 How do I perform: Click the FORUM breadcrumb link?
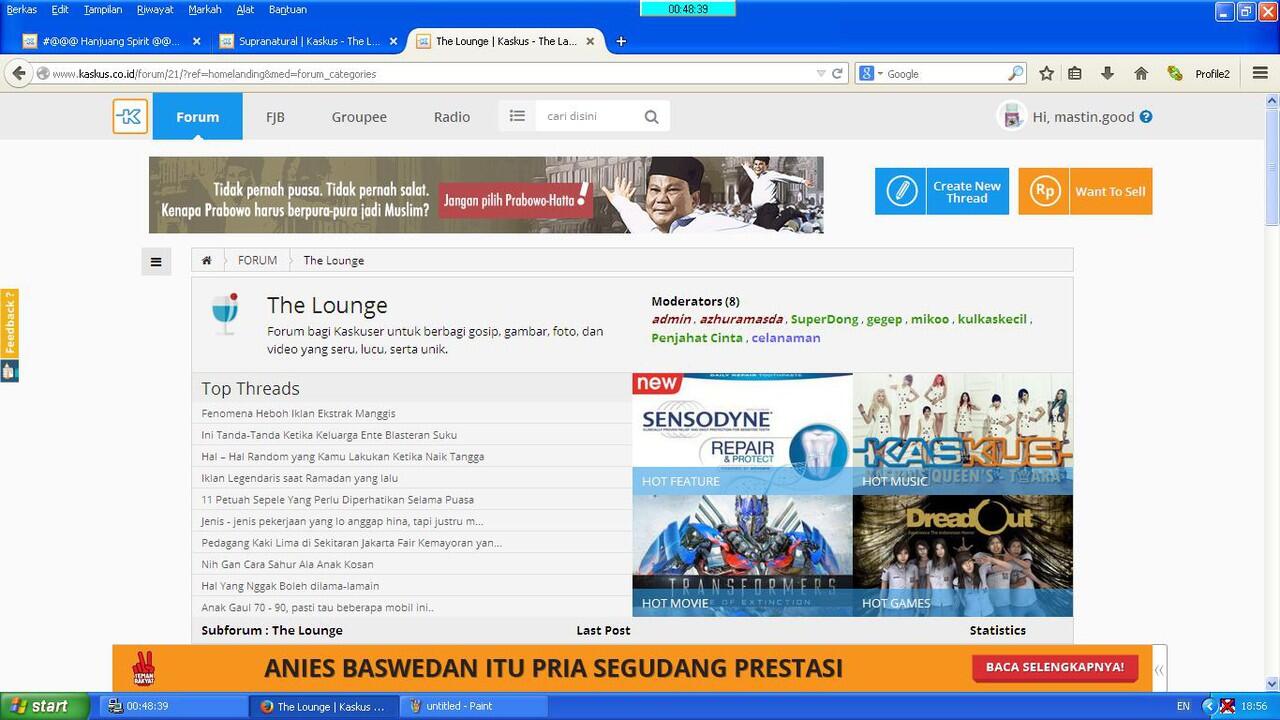click(257, 260)
